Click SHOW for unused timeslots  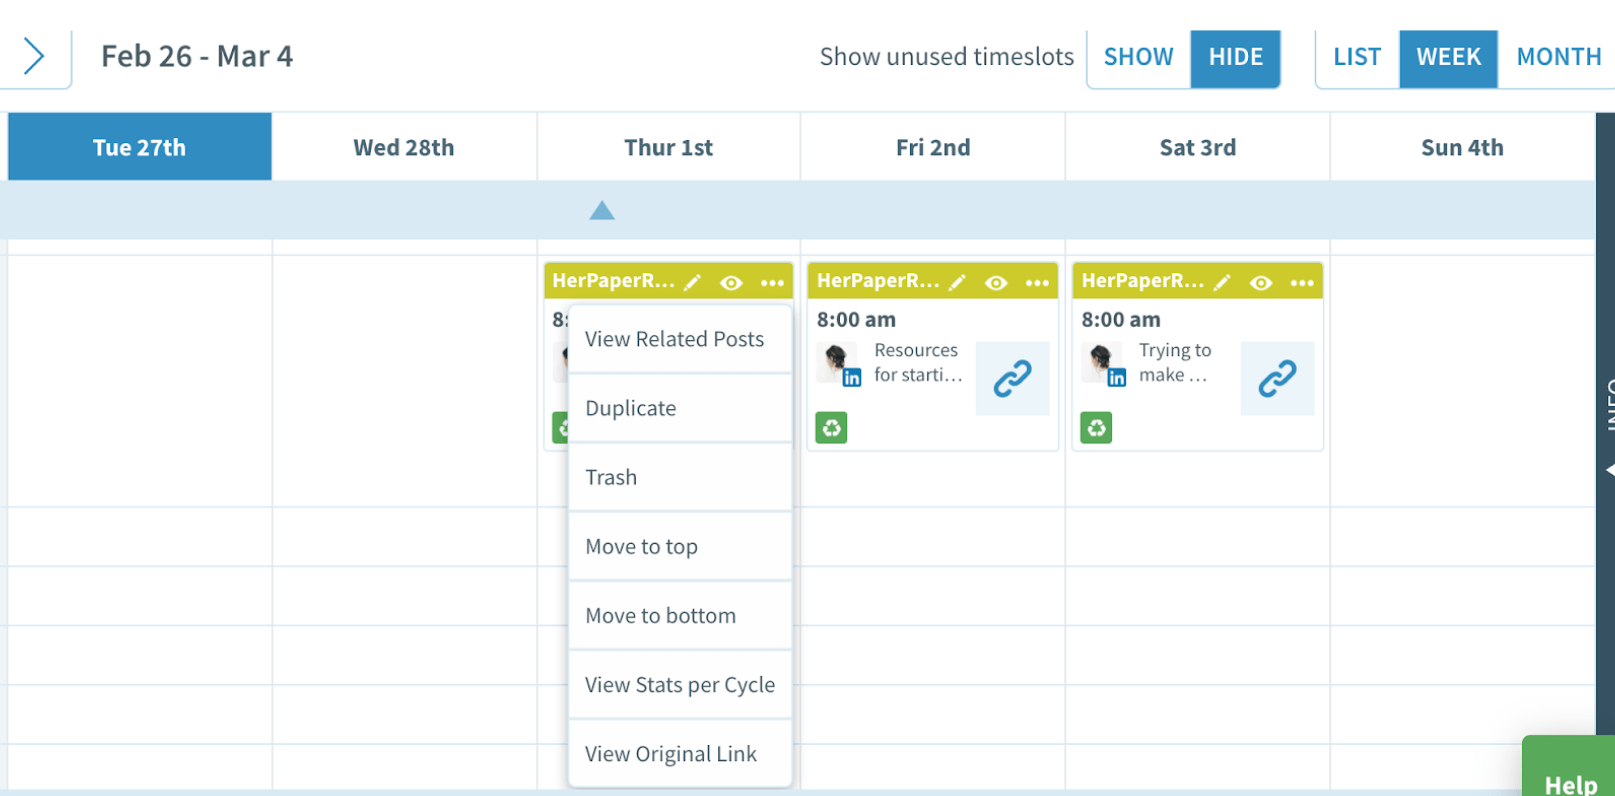tap(1138, 58)
